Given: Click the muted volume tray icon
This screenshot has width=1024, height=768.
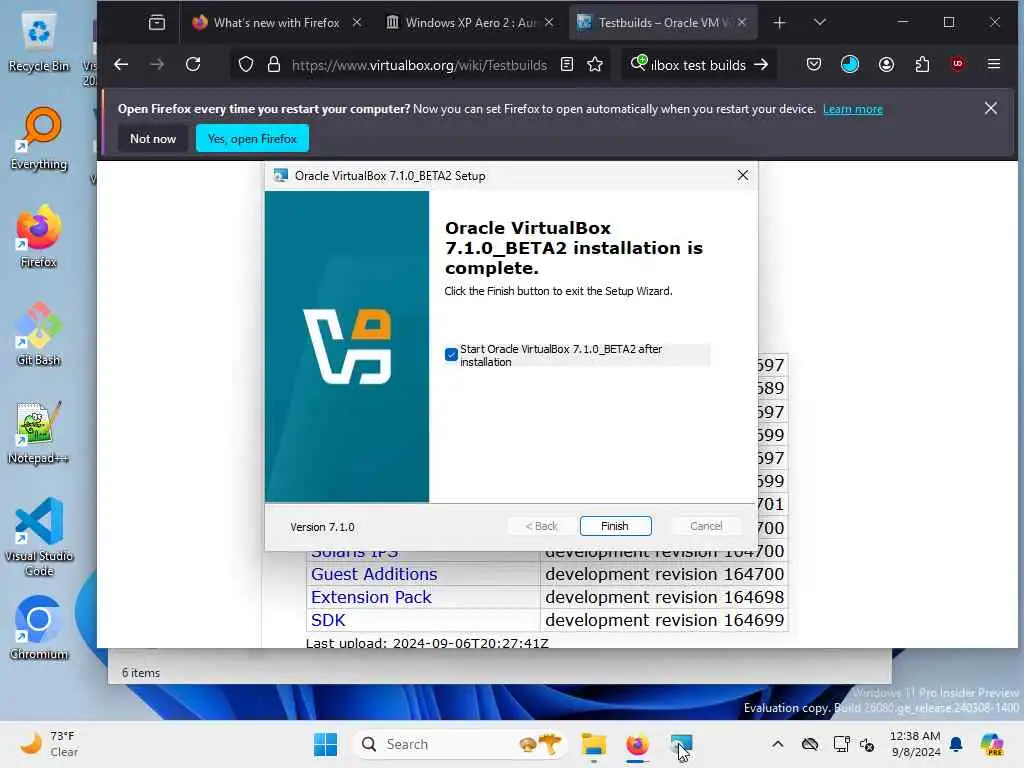Looking at the screenshot, I should [x=867, y=744].
